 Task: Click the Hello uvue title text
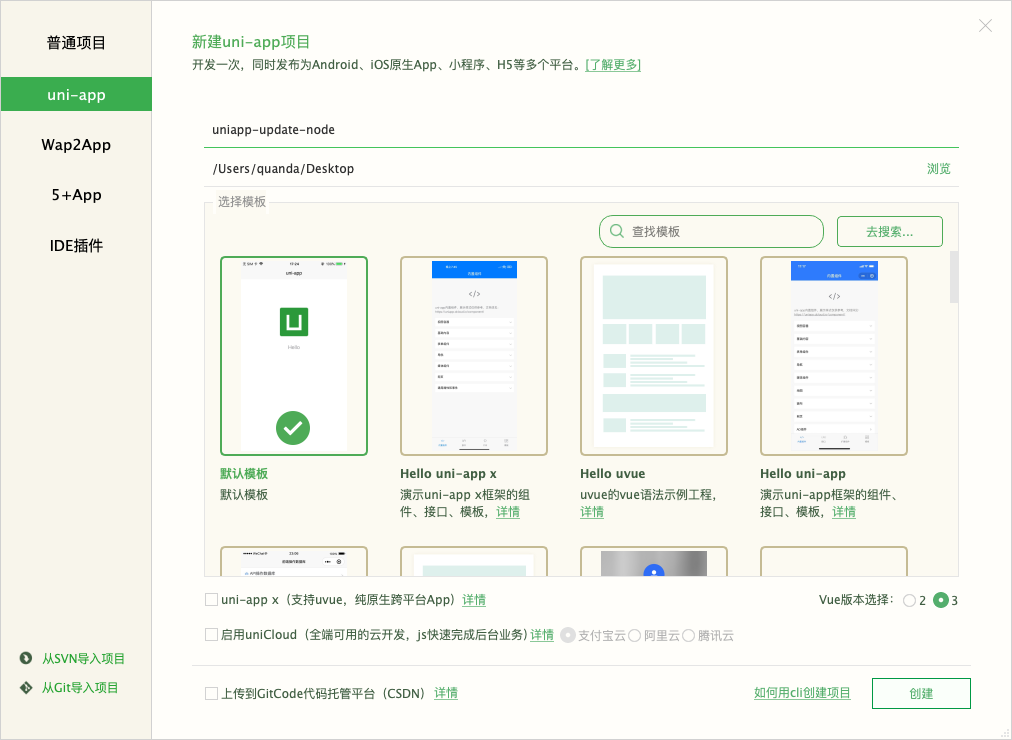pos(612,474)
